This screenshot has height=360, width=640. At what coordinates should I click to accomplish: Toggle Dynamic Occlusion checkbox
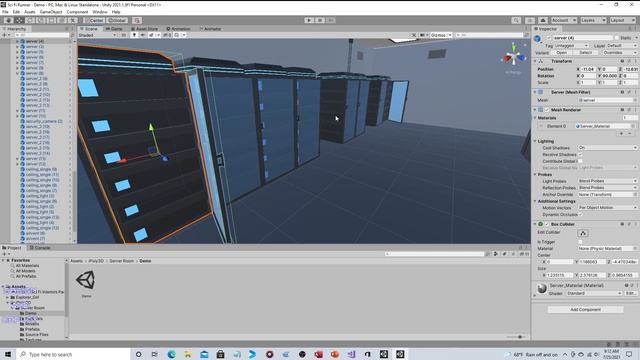click(580, 214)
